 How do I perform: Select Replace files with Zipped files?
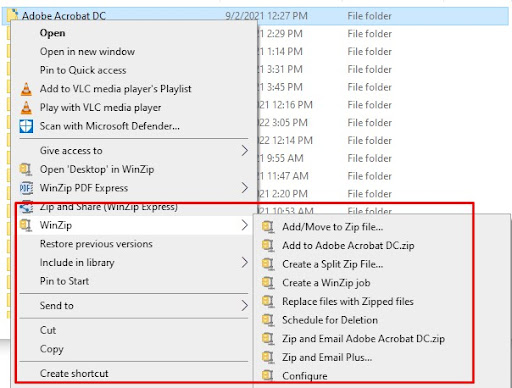tap(348, 302)
